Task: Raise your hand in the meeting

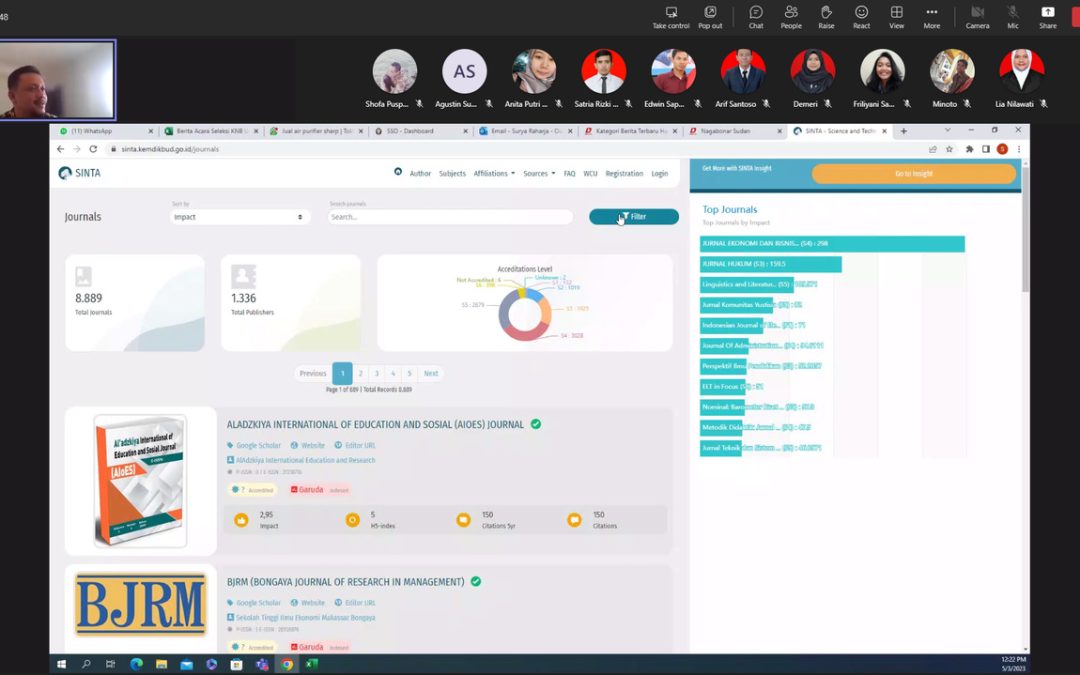Action: pos(826,17)
